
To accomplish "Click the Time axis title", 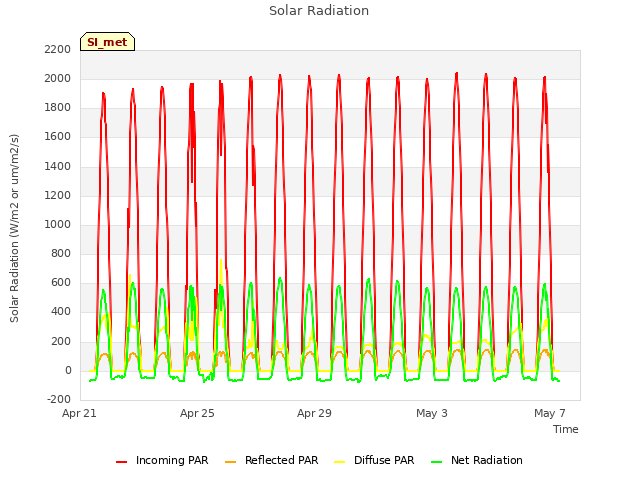I will click(x=566, y=429).
